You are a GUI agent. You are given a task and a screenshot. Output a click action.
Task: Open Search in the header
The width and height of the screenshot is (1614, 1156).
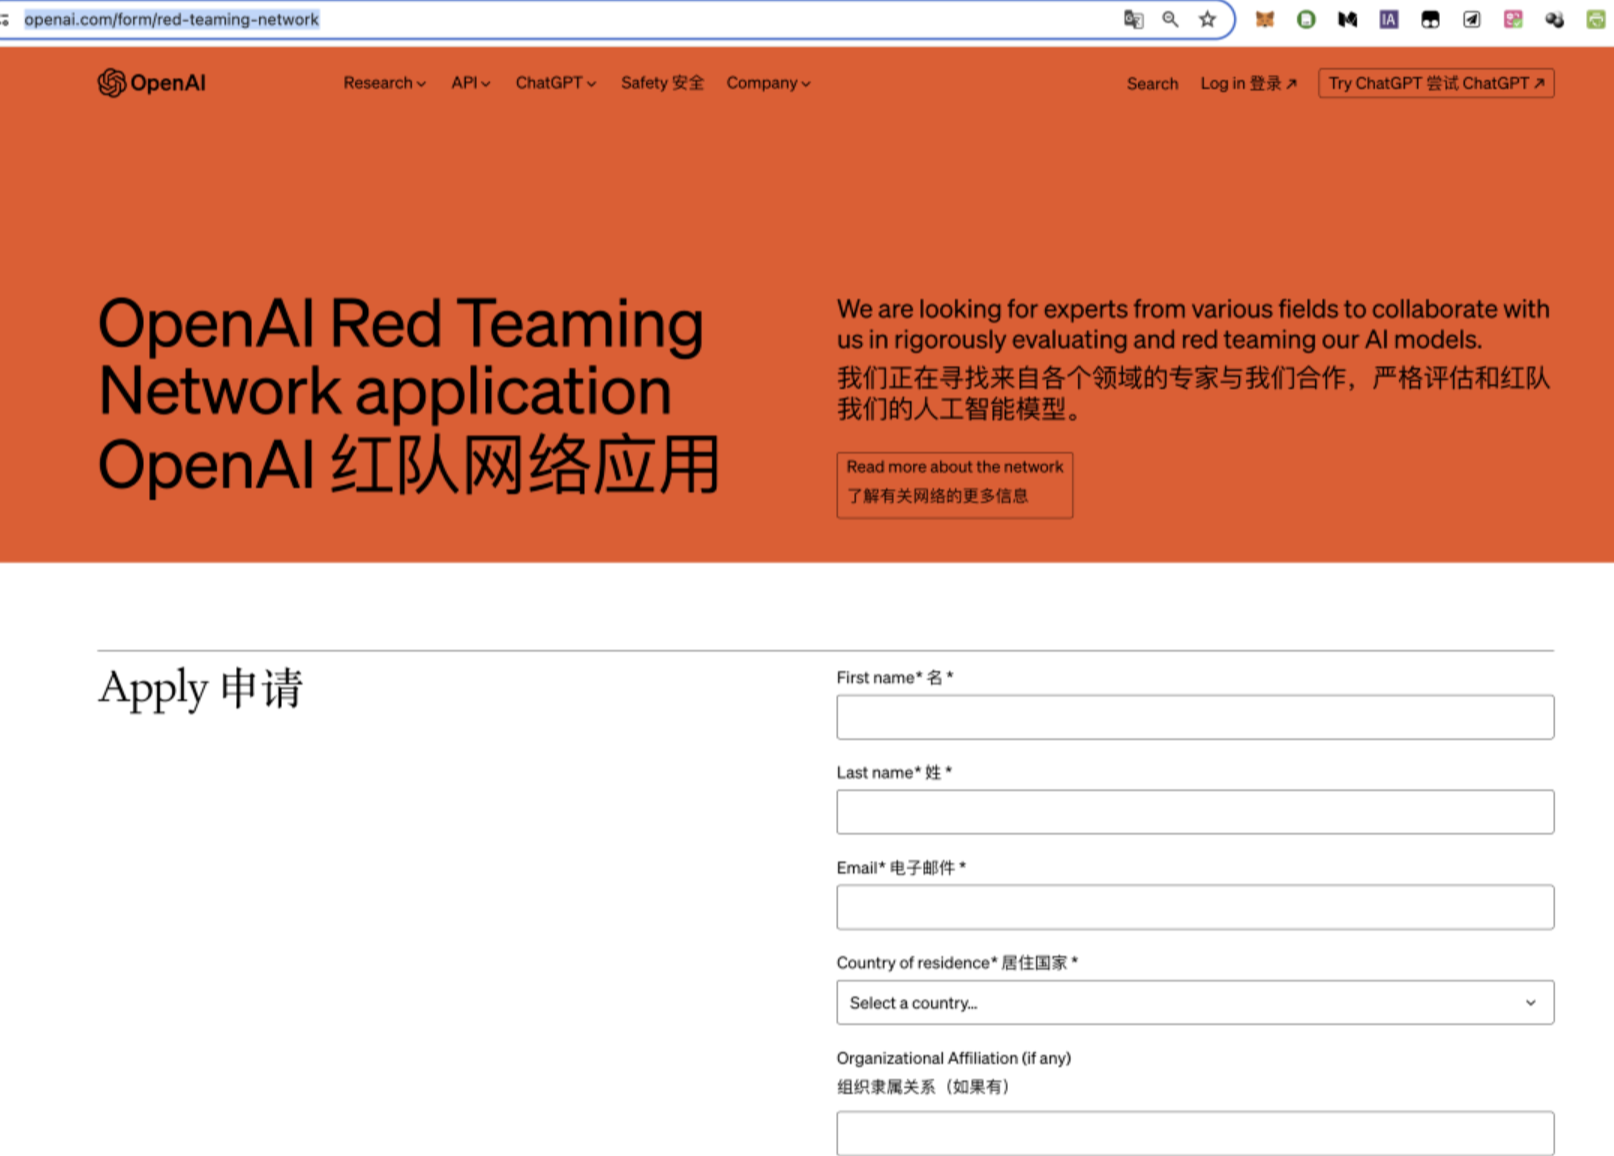coord(1152,84)
